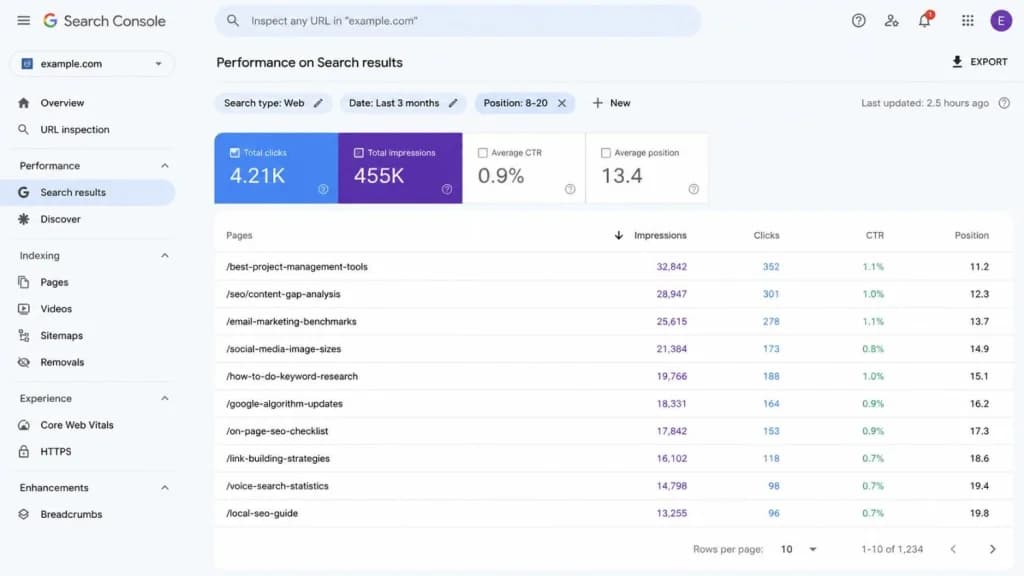Click the Search type: Web filter chip
1024x576 pixels.
[x=273, y=103]
